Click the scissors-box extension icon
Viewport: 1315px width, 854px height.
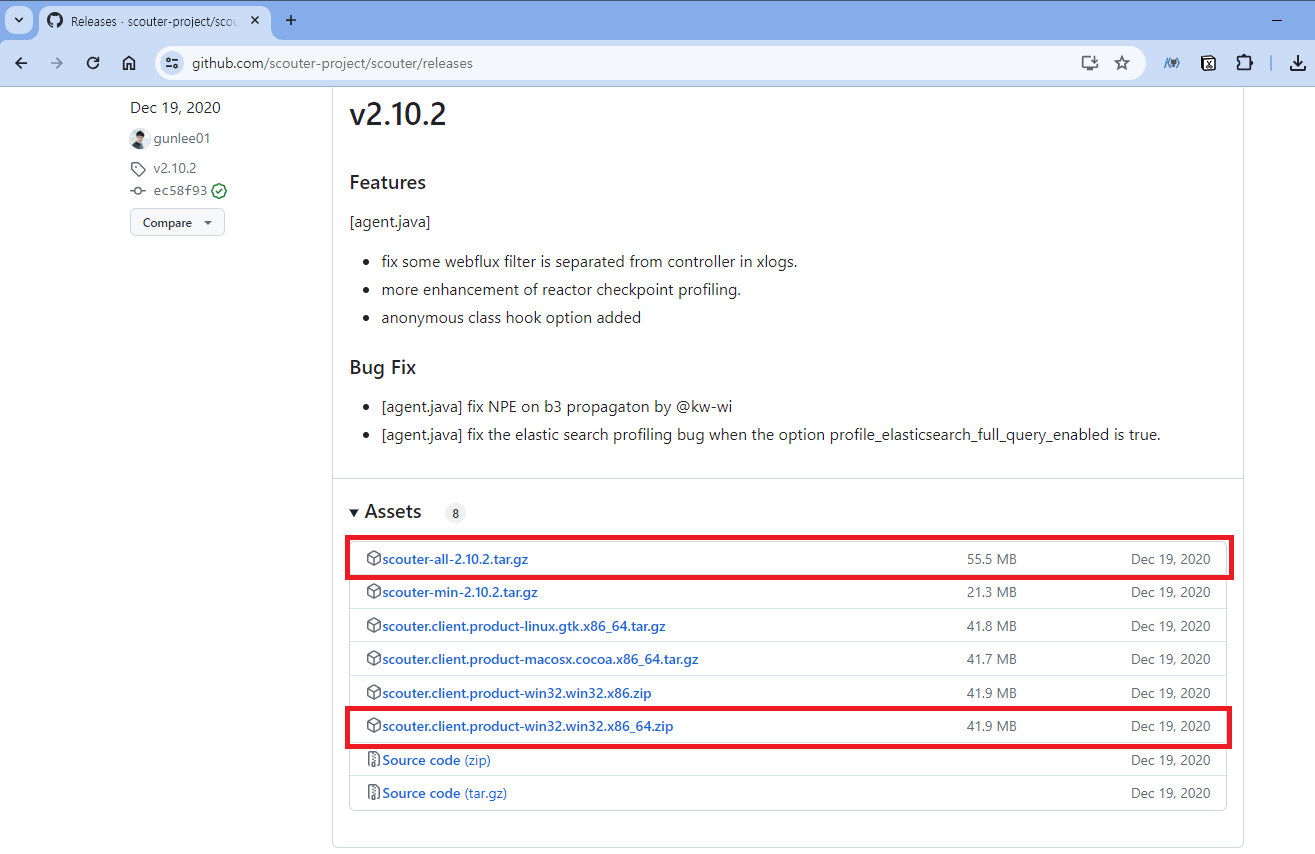[1208, 62]
